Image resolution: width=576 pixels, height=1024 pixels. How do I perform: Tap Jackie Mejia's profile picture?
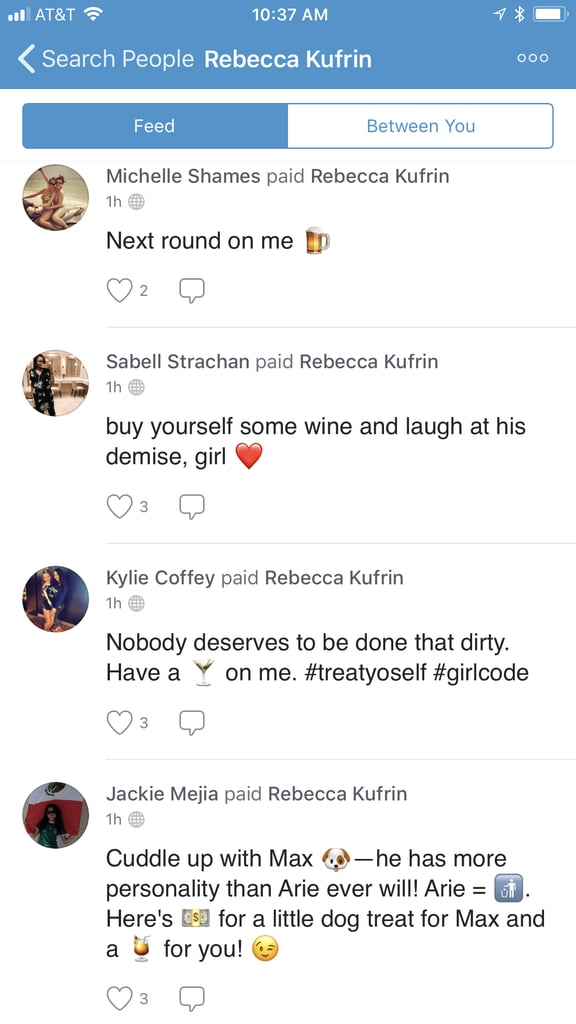pos(56,815)
